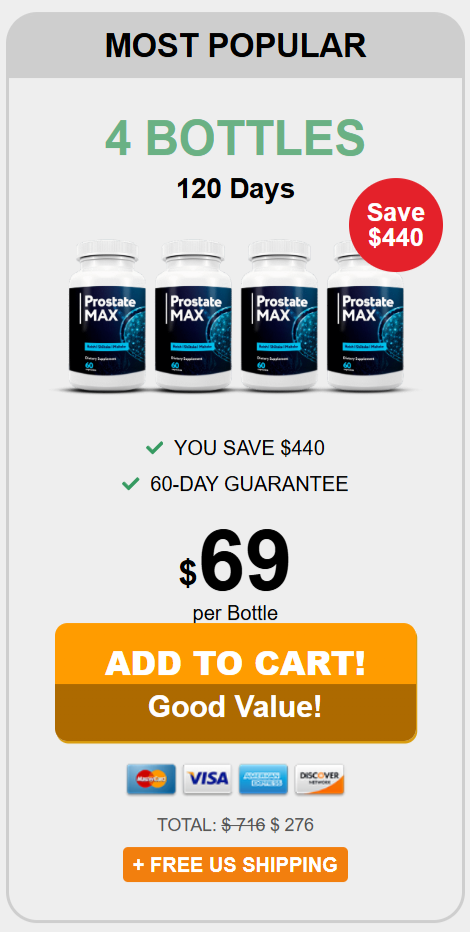Click the 4 BOTTLES green heading
Screen dimensions: 470x932
pos(235,137)
